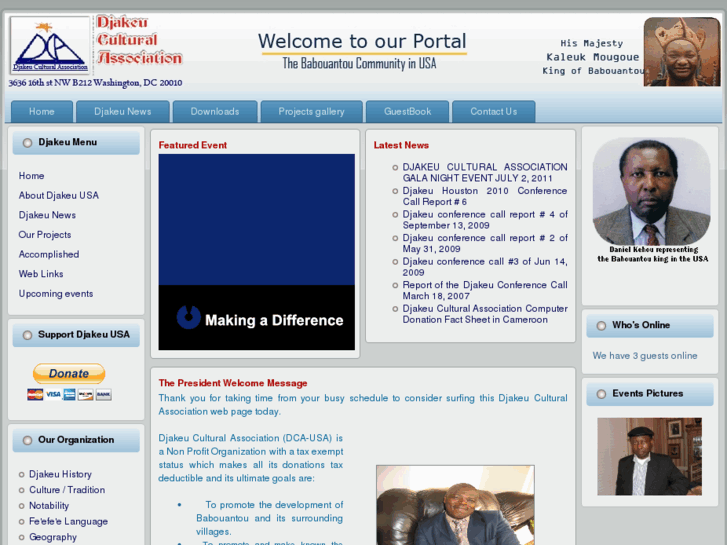Click the King Kaleuk Mougoue portrait photo
The image size is (727, 545).
coord(682,52)
